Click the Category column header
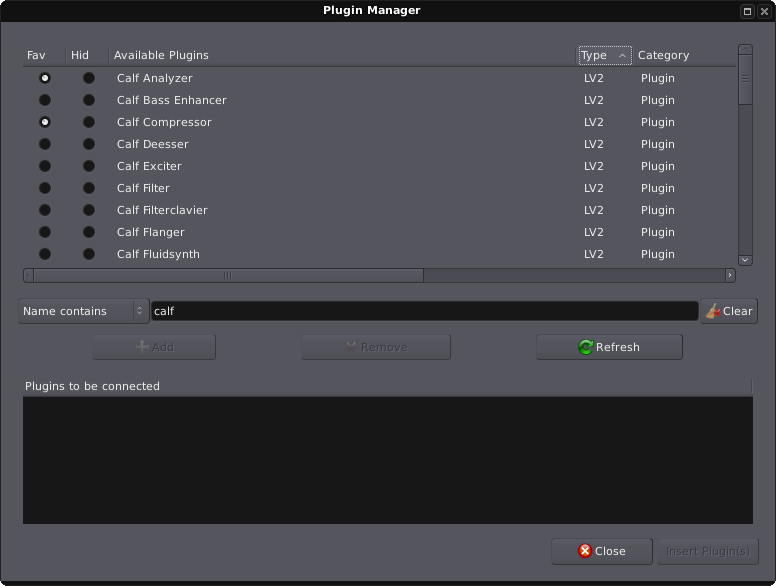 [x=664, y=55]
